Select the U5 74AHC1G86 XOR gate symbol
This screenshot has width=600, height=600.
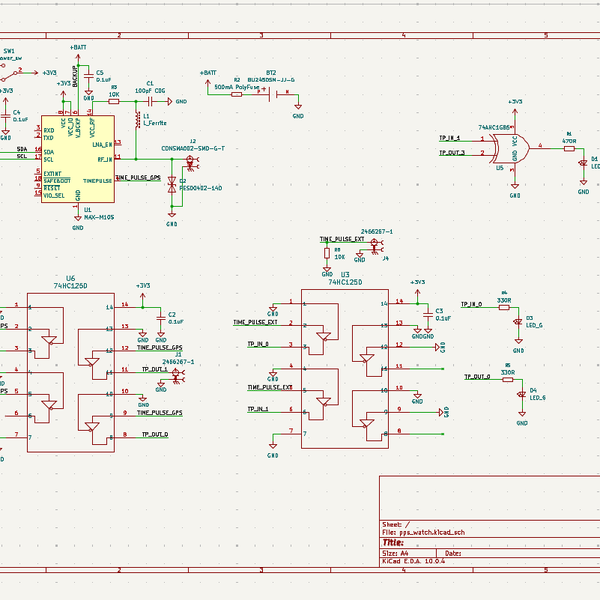(512, 148)
